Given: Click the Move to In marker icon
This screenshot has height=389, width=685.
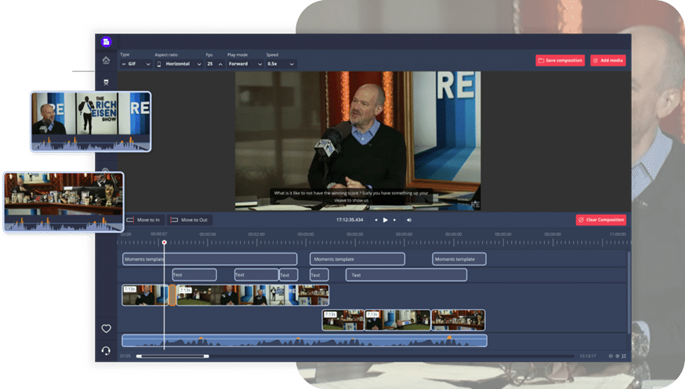Looking at the screenshot, I should pyautogui.click(x=130, y=220).
